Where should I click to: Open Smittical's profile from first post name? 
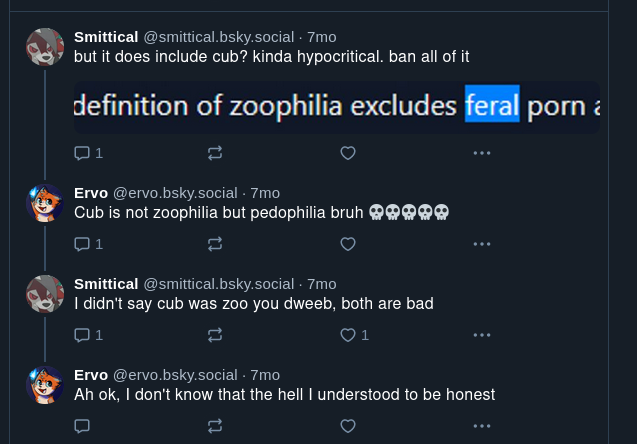pos(106,36)
